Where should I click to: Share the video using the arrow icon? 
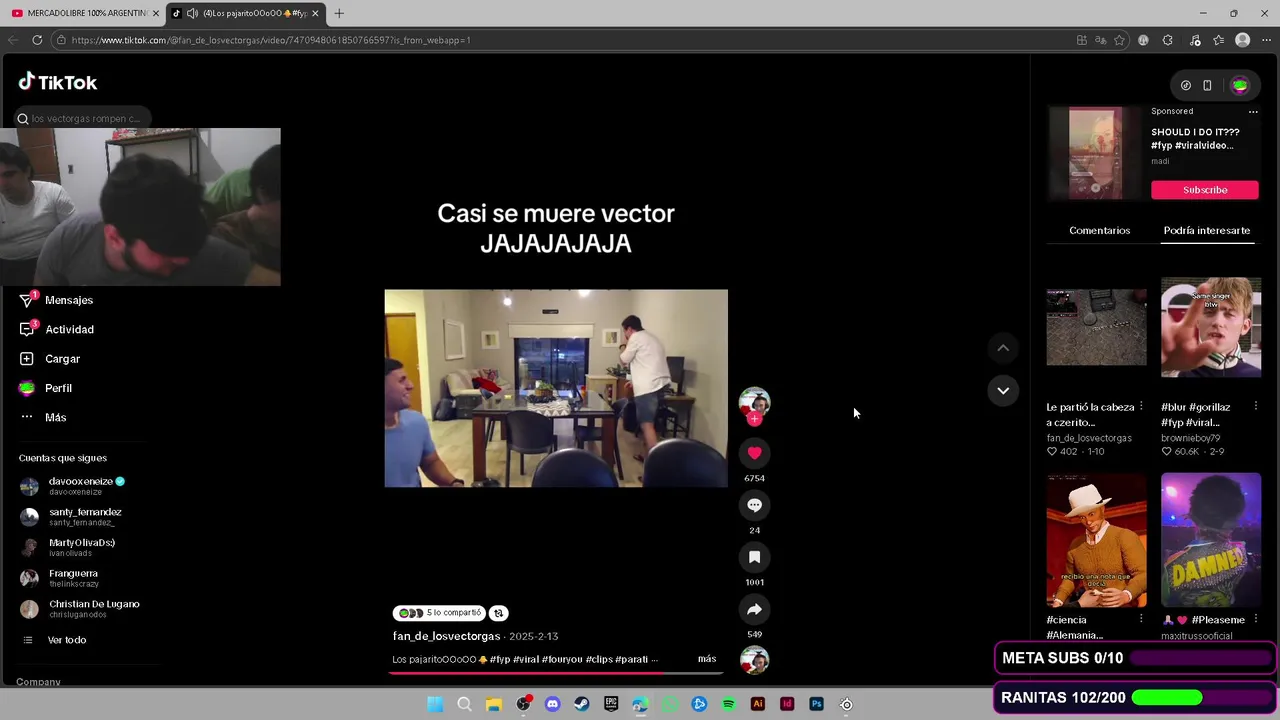(x=754, y=609)
